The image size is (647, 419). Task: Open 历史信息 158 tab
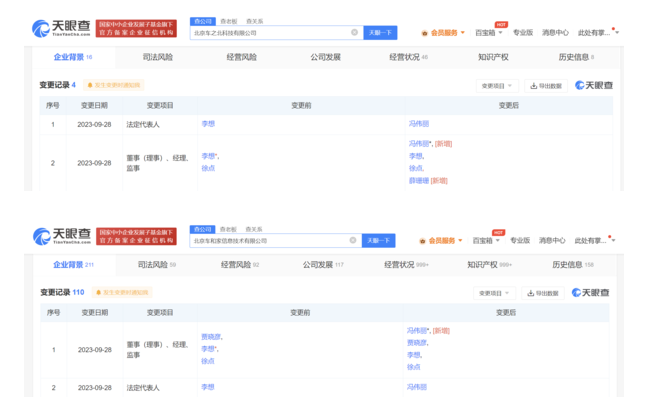(x=573, y=265)
